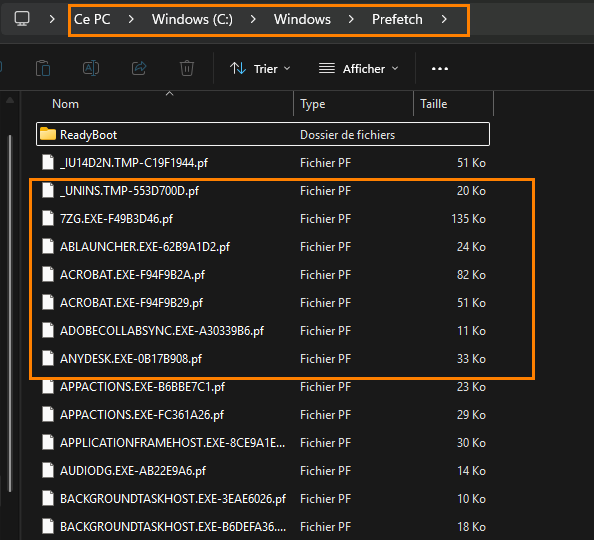Click 135 Ko size of 7ZG.EXE file
Viewport: 594px width, 540px height.
tap(469, 219)
